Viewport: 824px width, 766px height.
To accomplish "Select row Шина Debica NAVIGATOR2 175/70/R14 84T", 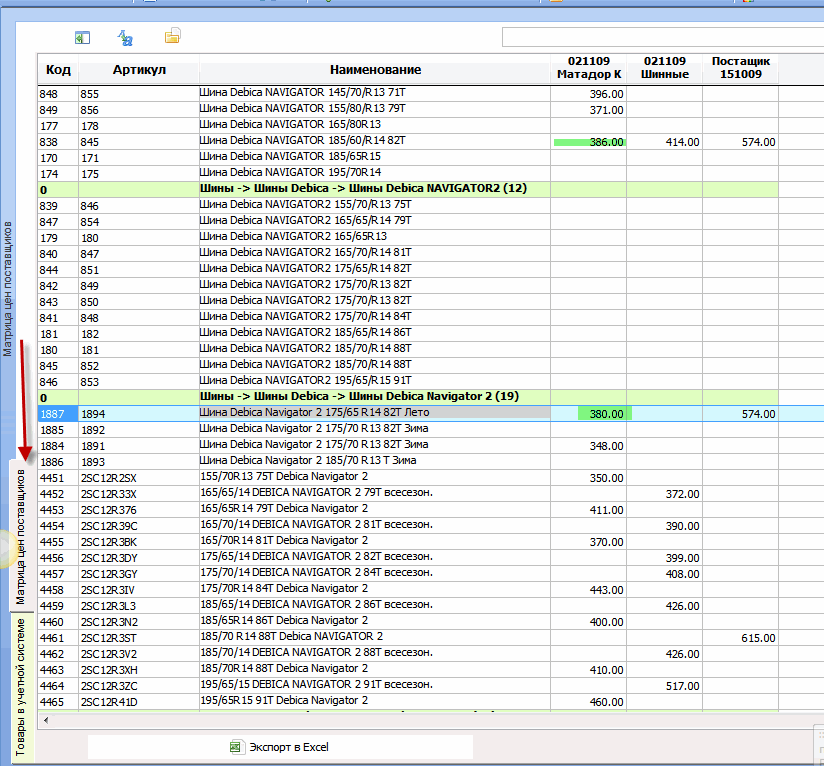I will click(x=408, y=317).
